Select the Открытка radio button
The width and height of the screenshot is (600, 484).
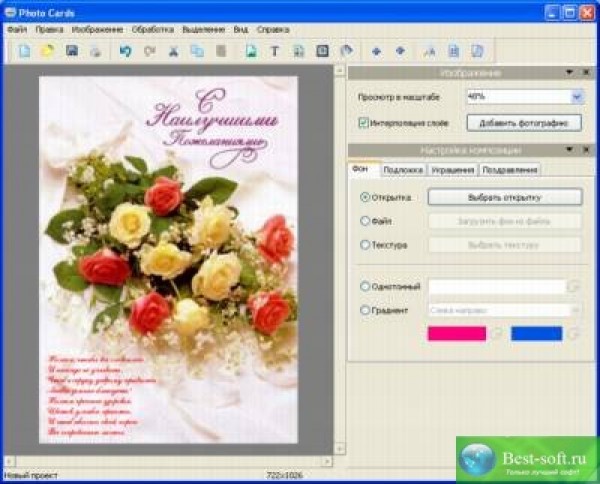[x=365, y=197]
